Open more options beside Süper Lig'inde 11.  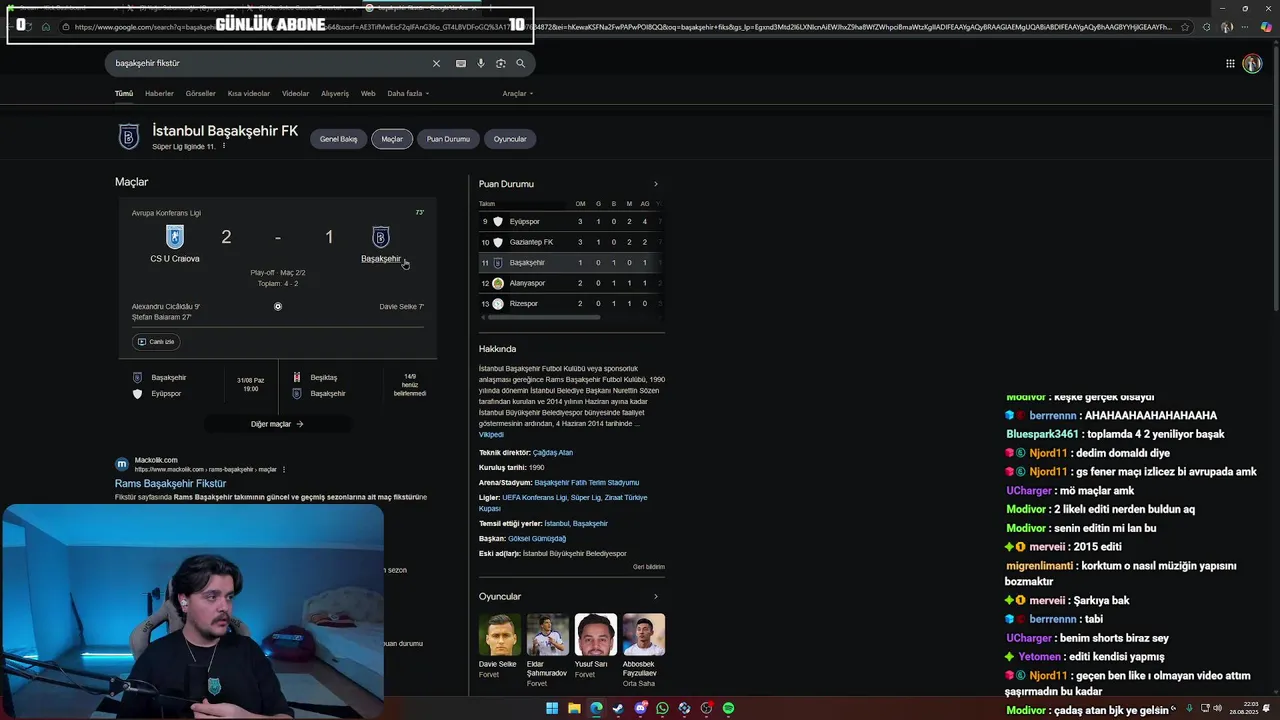224,146
